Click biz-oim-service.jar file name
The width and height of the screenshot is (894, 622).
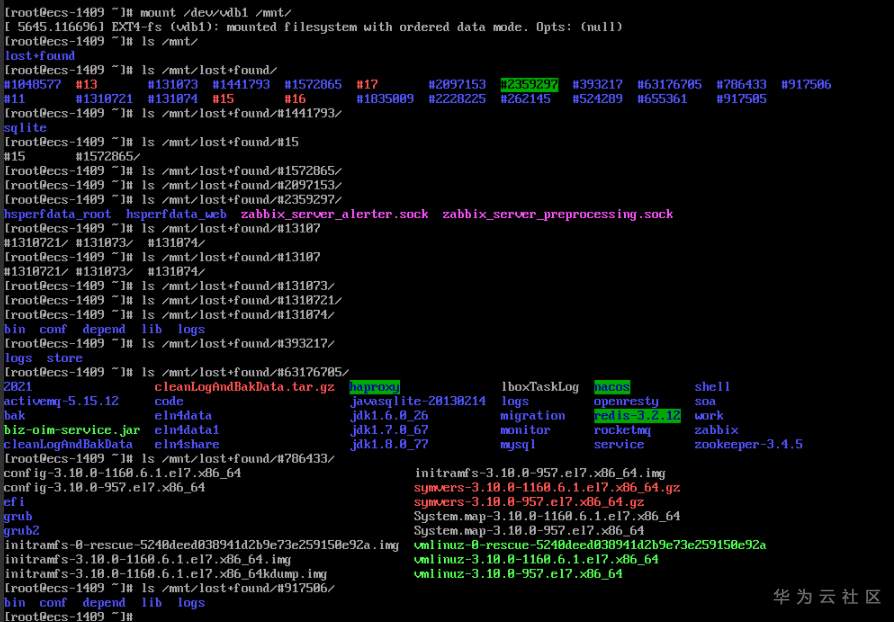[x=72, y=430]
